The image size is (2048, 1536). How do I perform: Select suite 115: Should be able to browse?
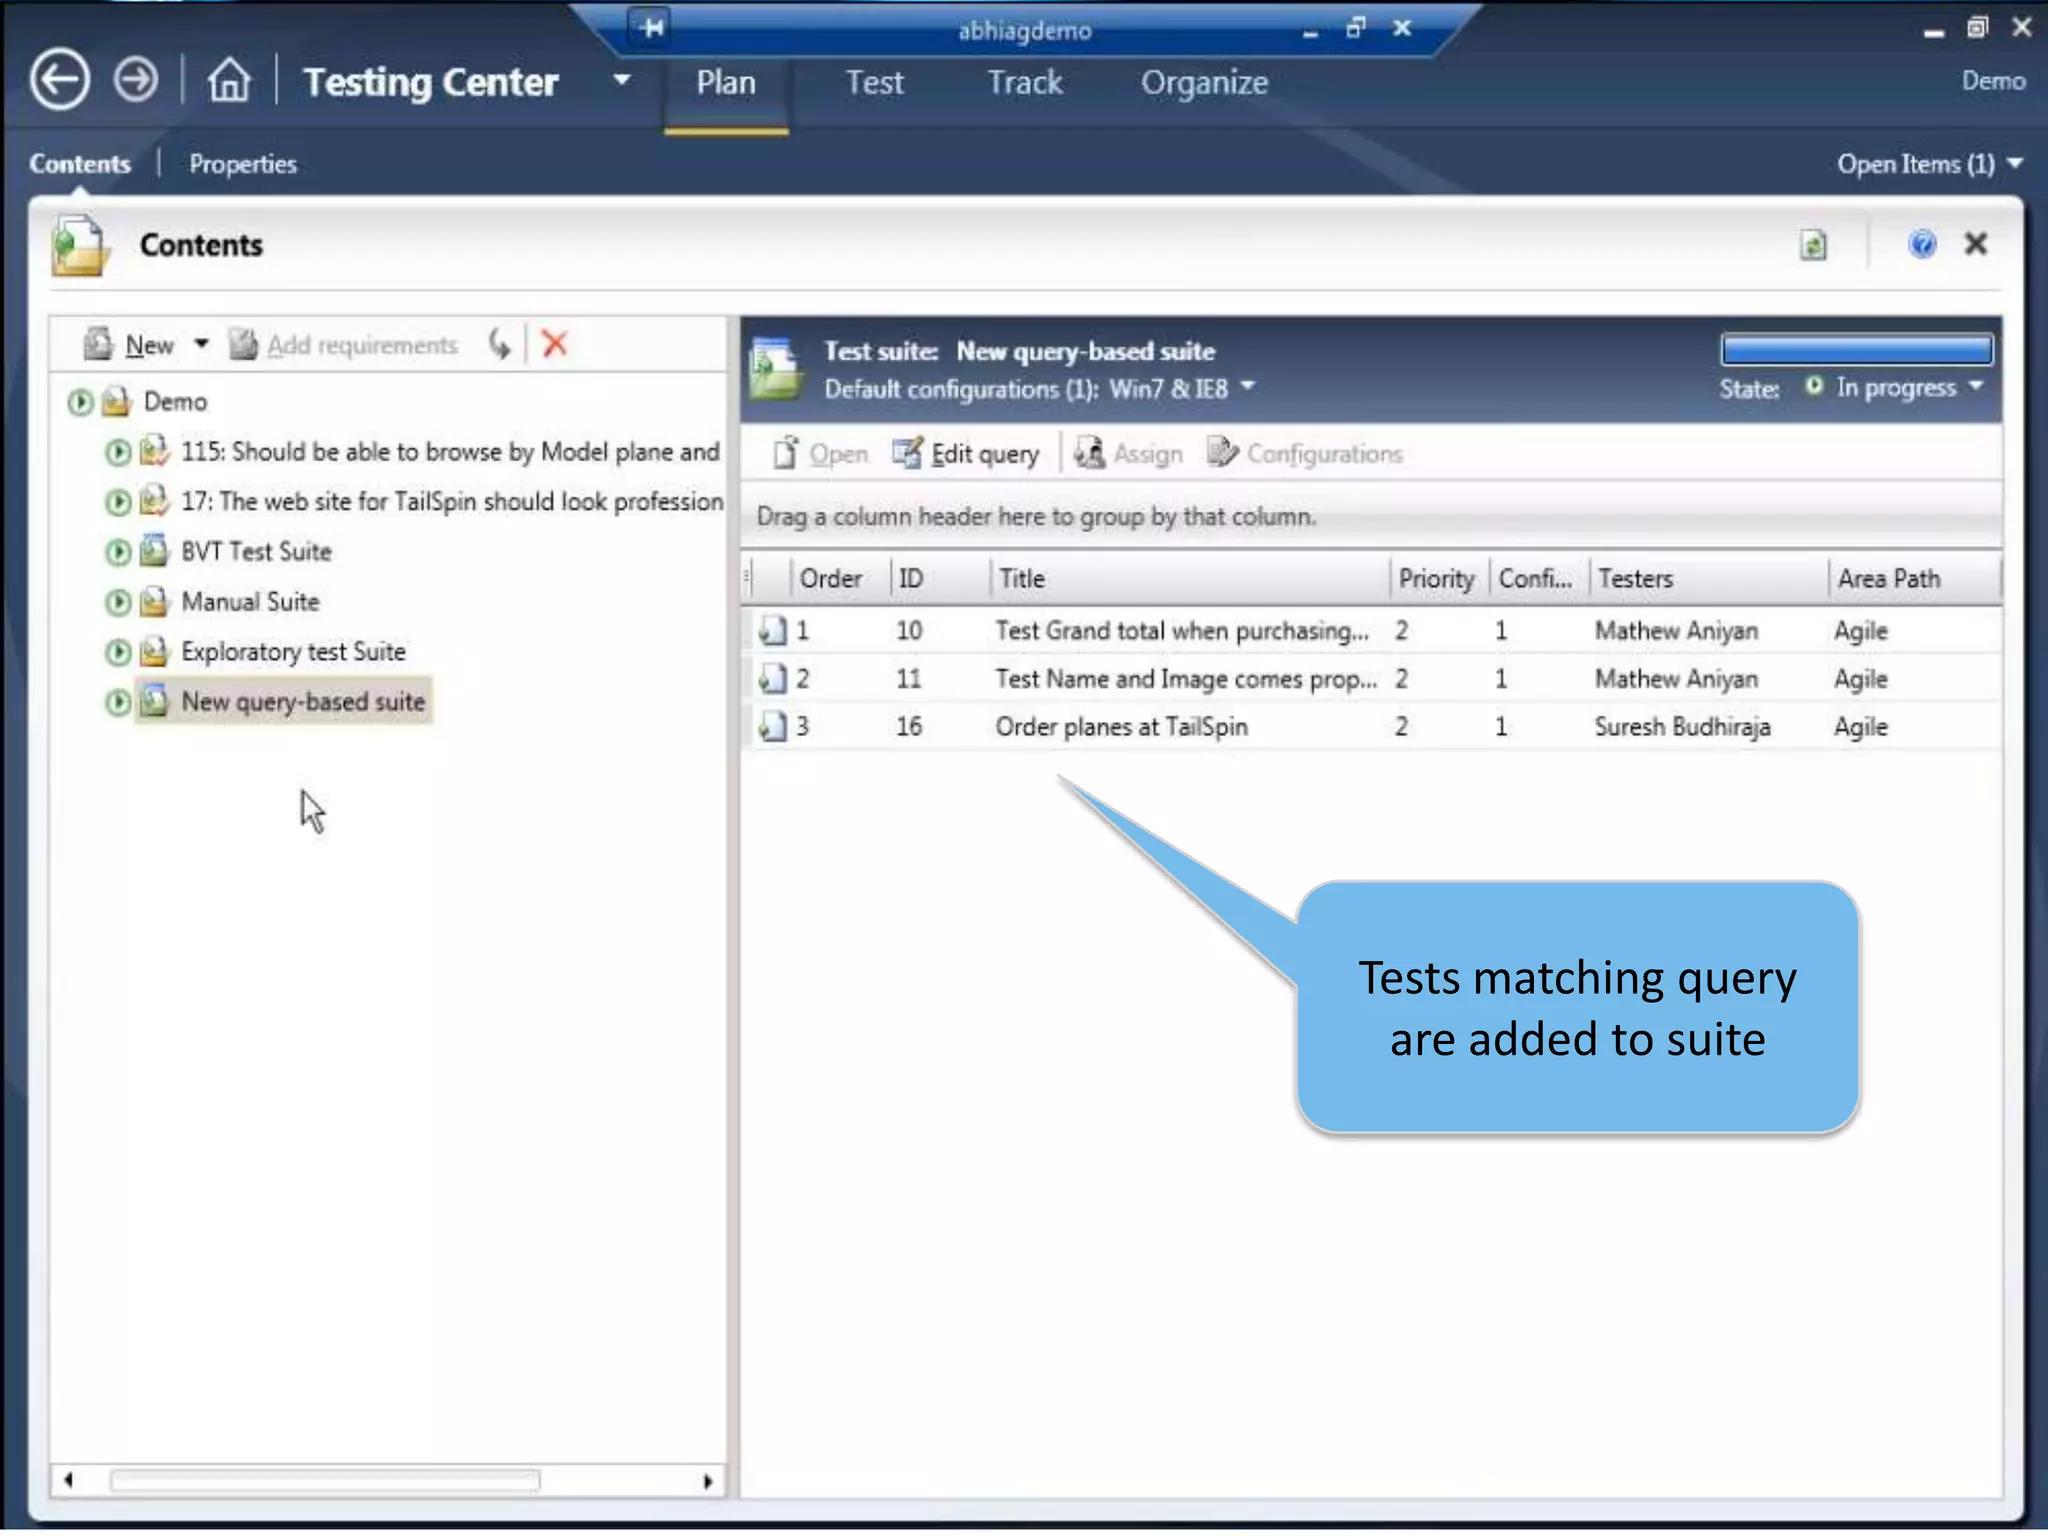click(x=450, y=452)
